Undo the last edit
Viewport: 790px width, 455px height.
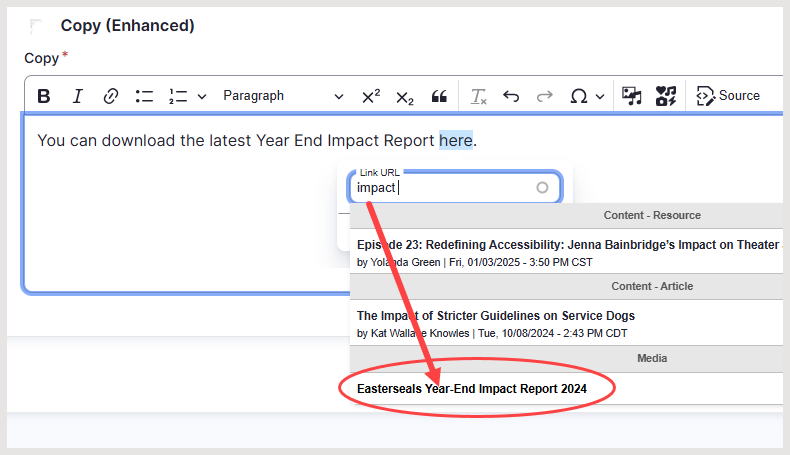point(511,96)
